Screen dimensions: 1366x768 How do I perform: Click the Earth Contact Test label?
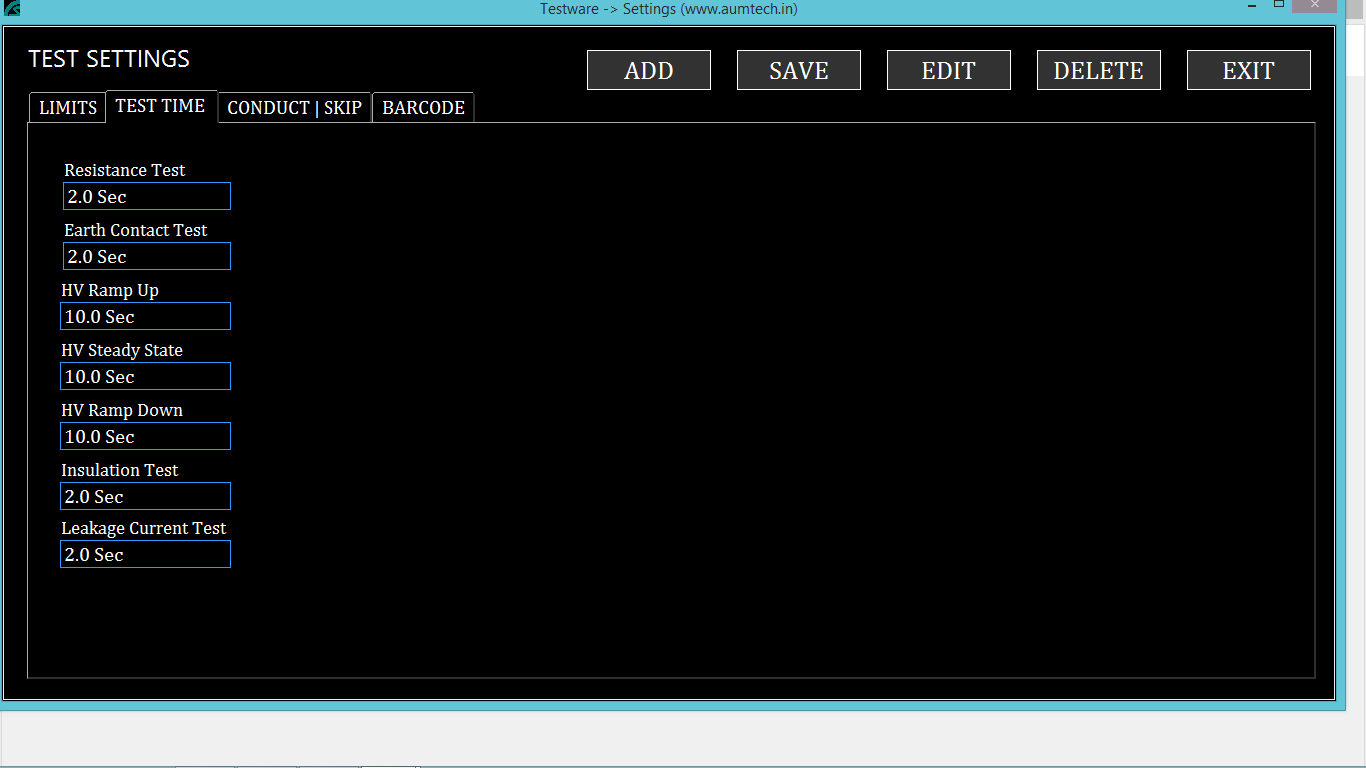coord(136,230)
